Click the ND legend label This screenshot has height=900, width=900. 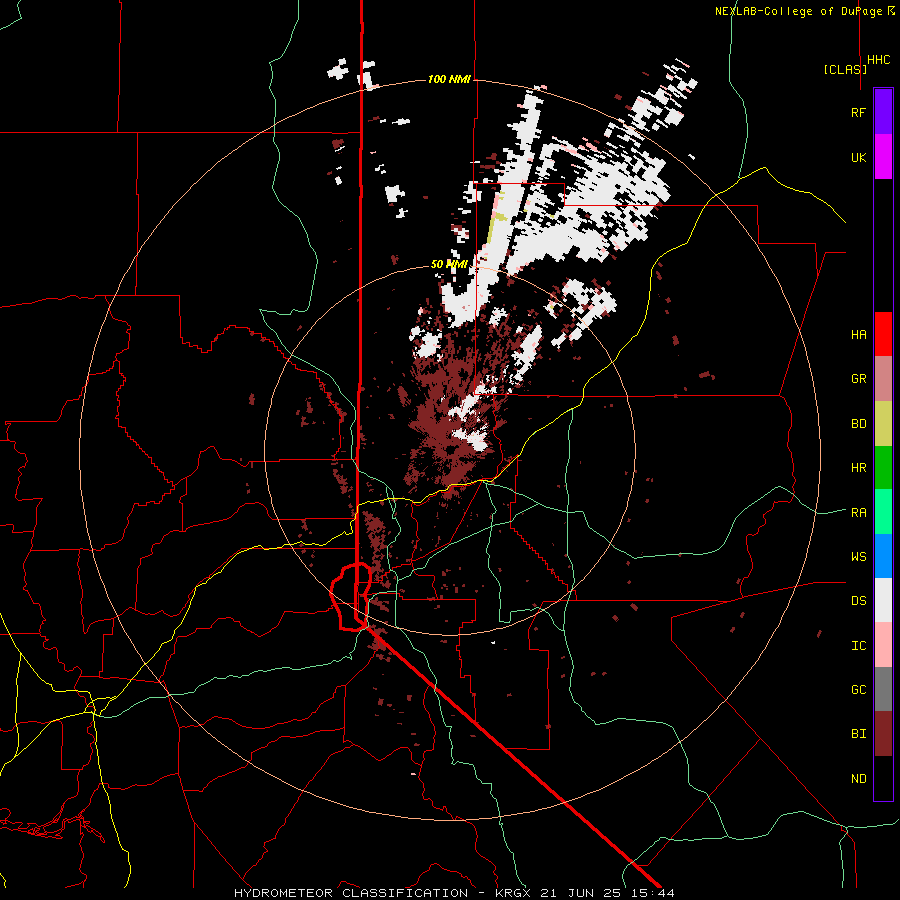(858, 779)
